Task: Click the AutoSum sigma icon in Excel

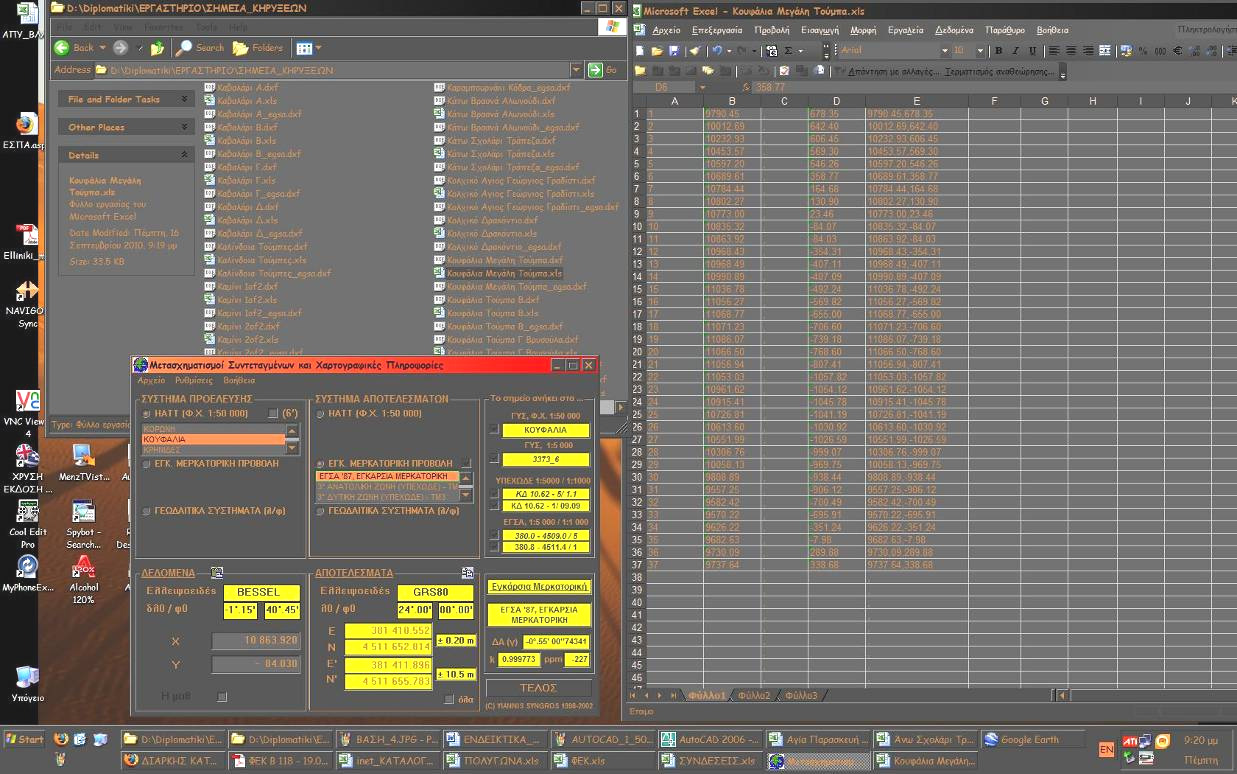Action: (789, 50)
